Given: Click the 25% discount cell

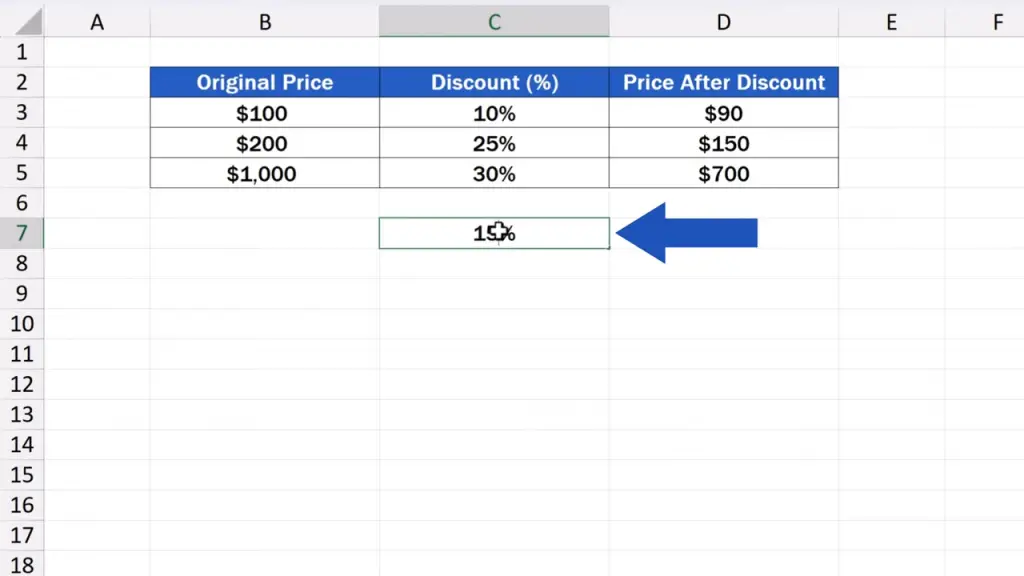Looking at the screenshot, I should pyautogui.click(x=494, y=143).
